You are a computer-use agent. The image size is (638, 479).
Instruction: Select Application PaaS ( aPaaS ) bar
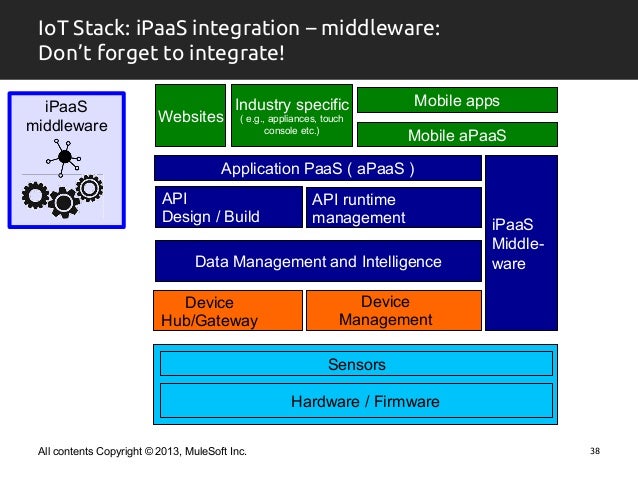pyautogui.click(x=318, y=168)
